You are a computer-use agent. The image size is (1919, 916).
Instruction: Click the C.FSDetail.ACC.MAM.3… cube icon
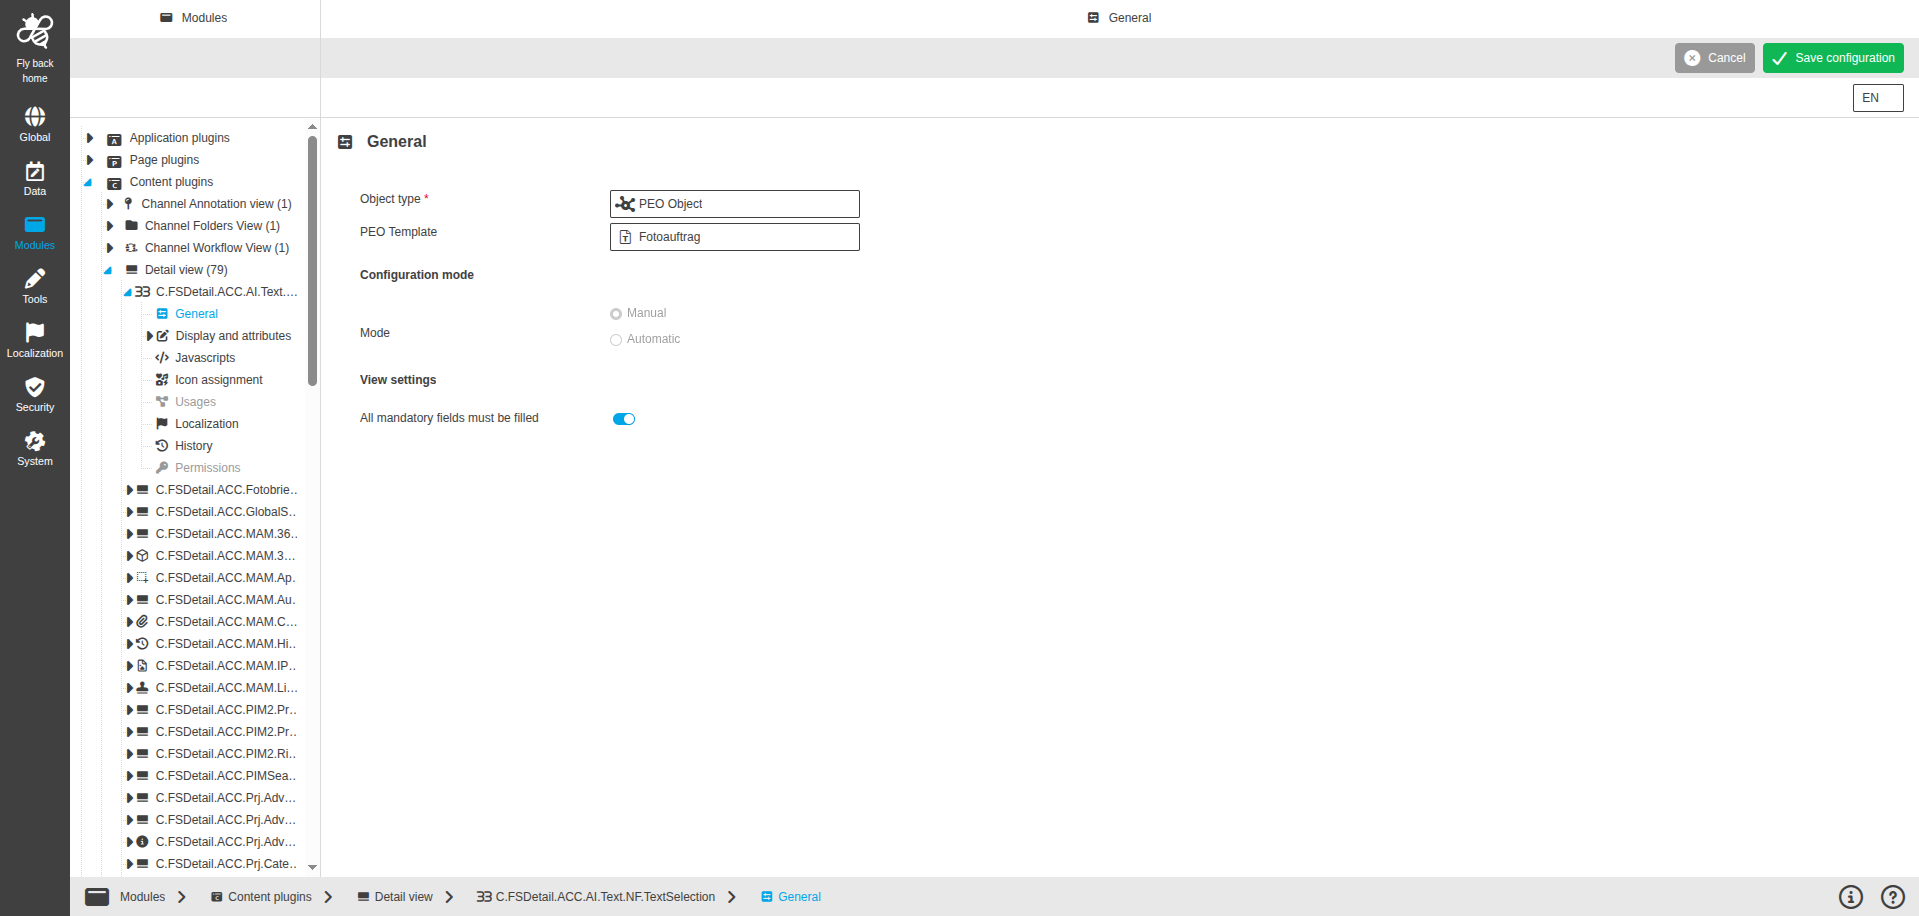click(142, 556)
